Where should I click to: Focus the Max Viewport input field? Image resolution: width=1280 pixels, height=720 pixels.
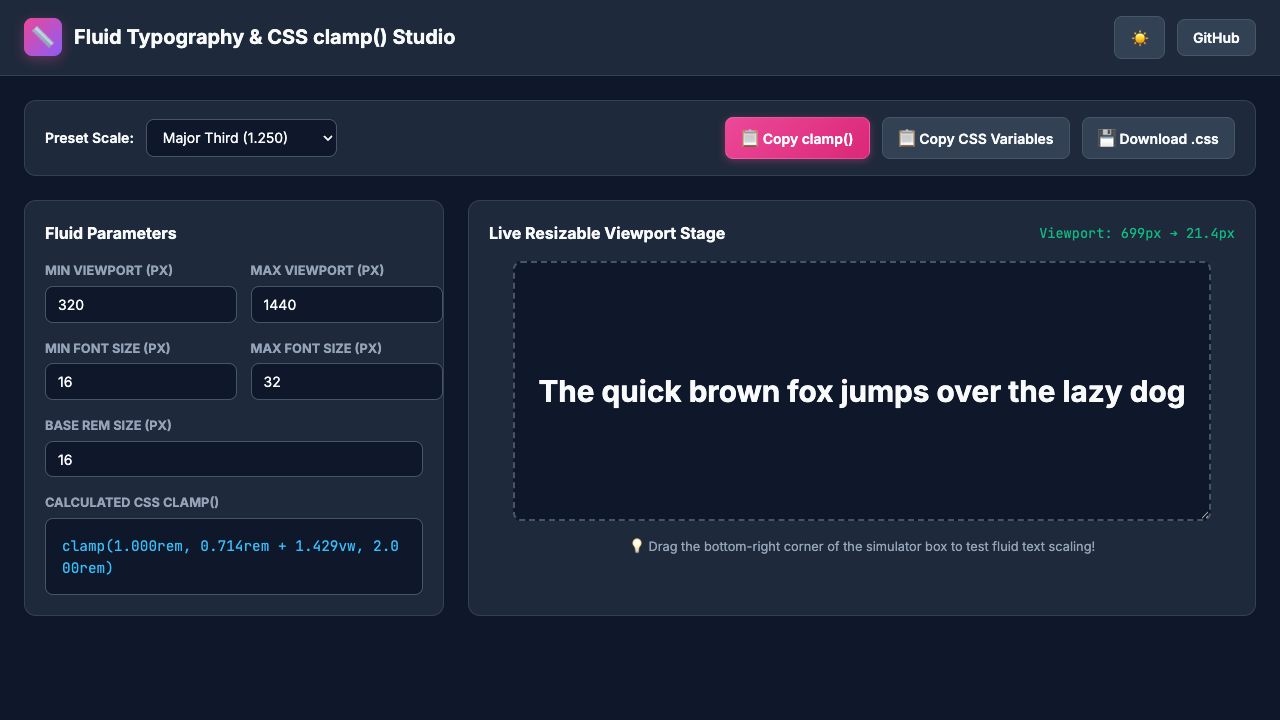tap(346, 304)
